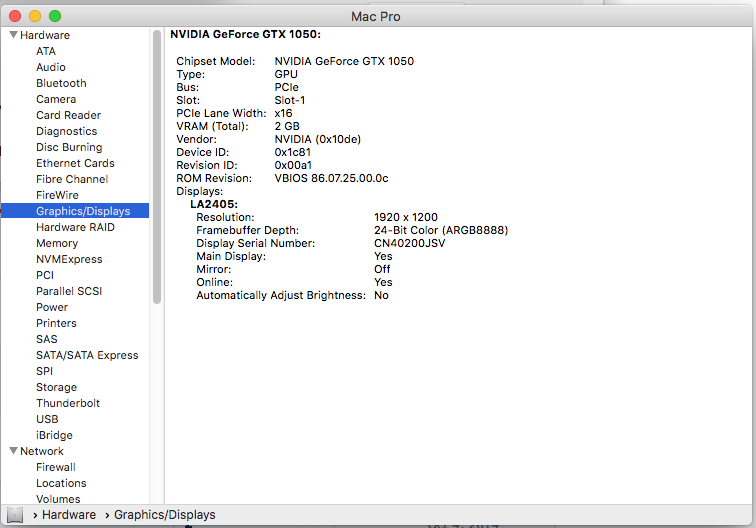Minimize the window with the yellow button
The height and width of the screenshot is (528, 756).
point(35,16)
